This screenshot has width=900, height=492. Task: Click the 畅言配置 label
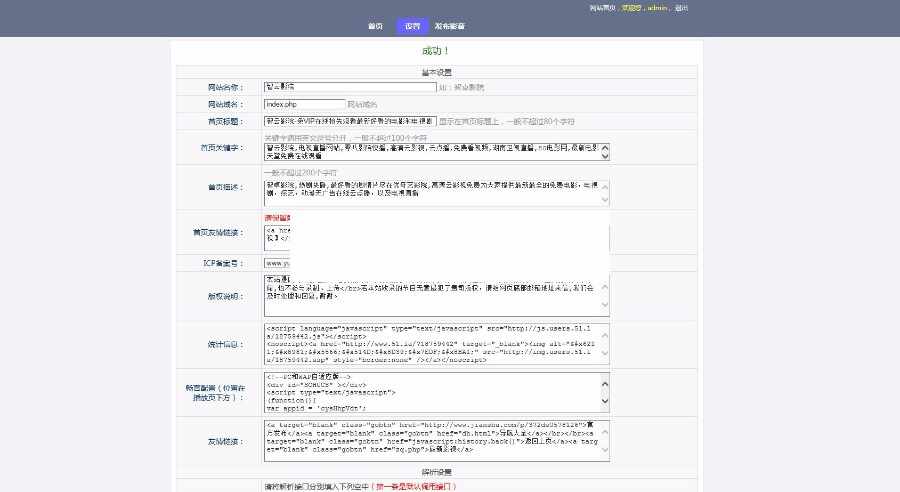(215, 393)
